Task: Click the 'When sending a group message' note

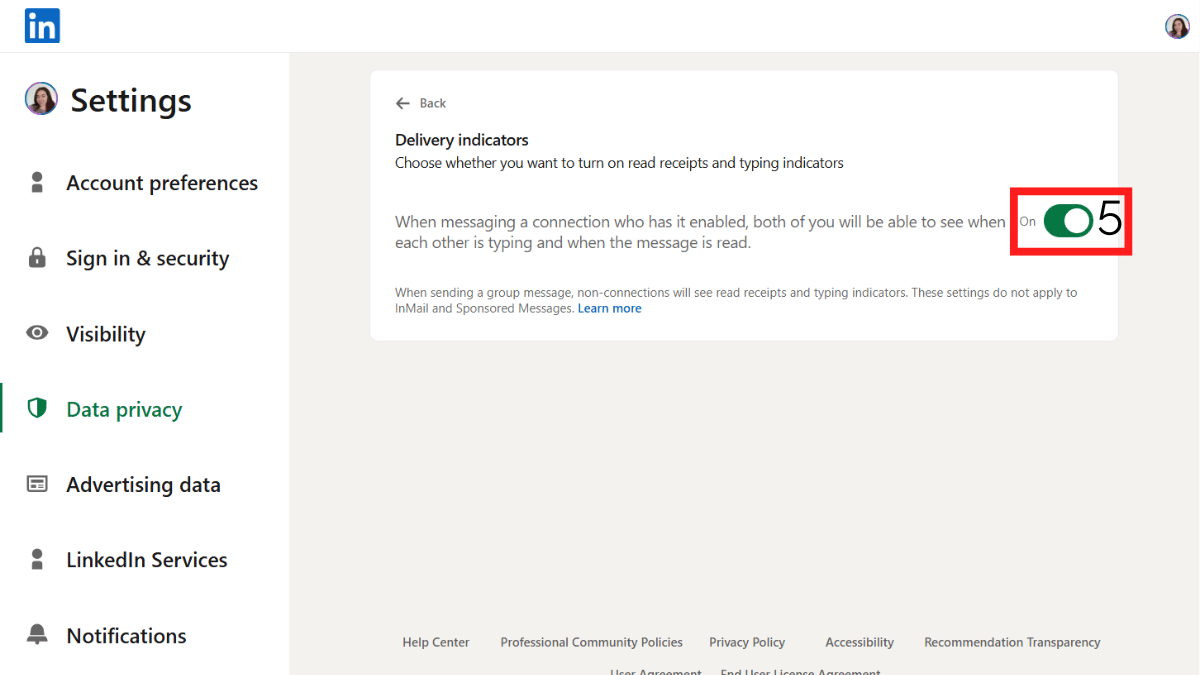Action: click(736, 301)
